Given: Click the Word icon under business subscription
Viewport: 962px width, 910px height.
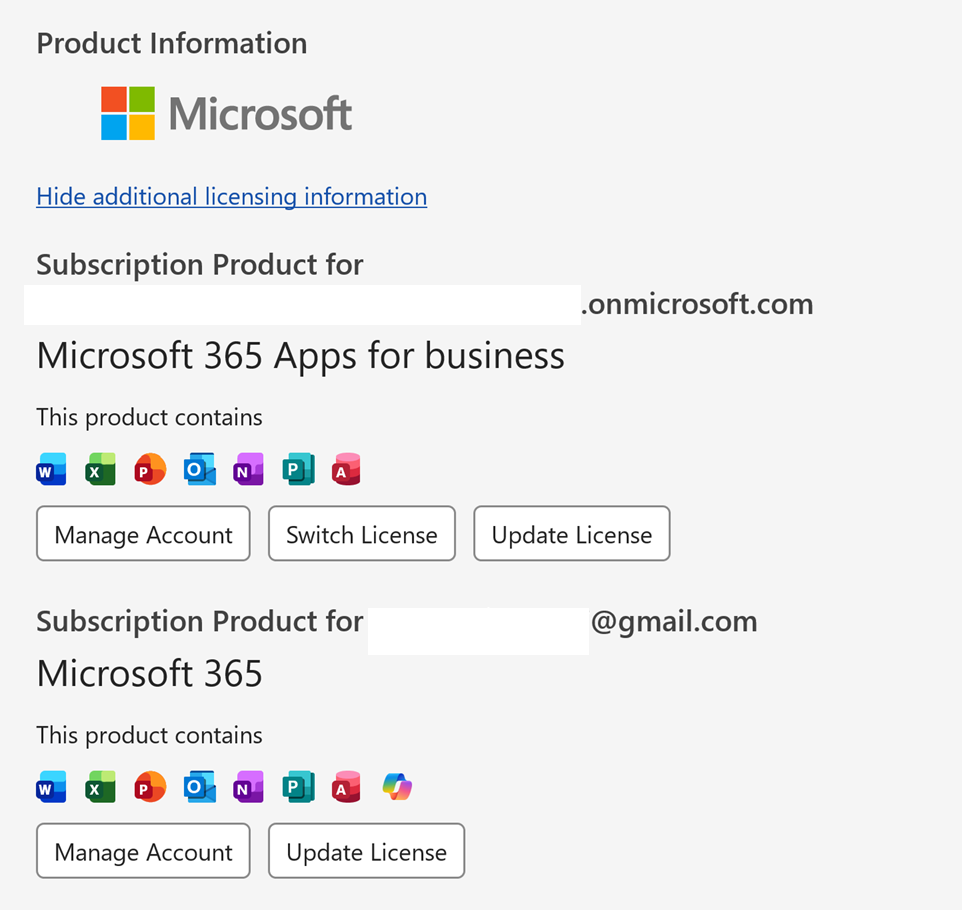Looking at the screenshot, I should (51, 469).
